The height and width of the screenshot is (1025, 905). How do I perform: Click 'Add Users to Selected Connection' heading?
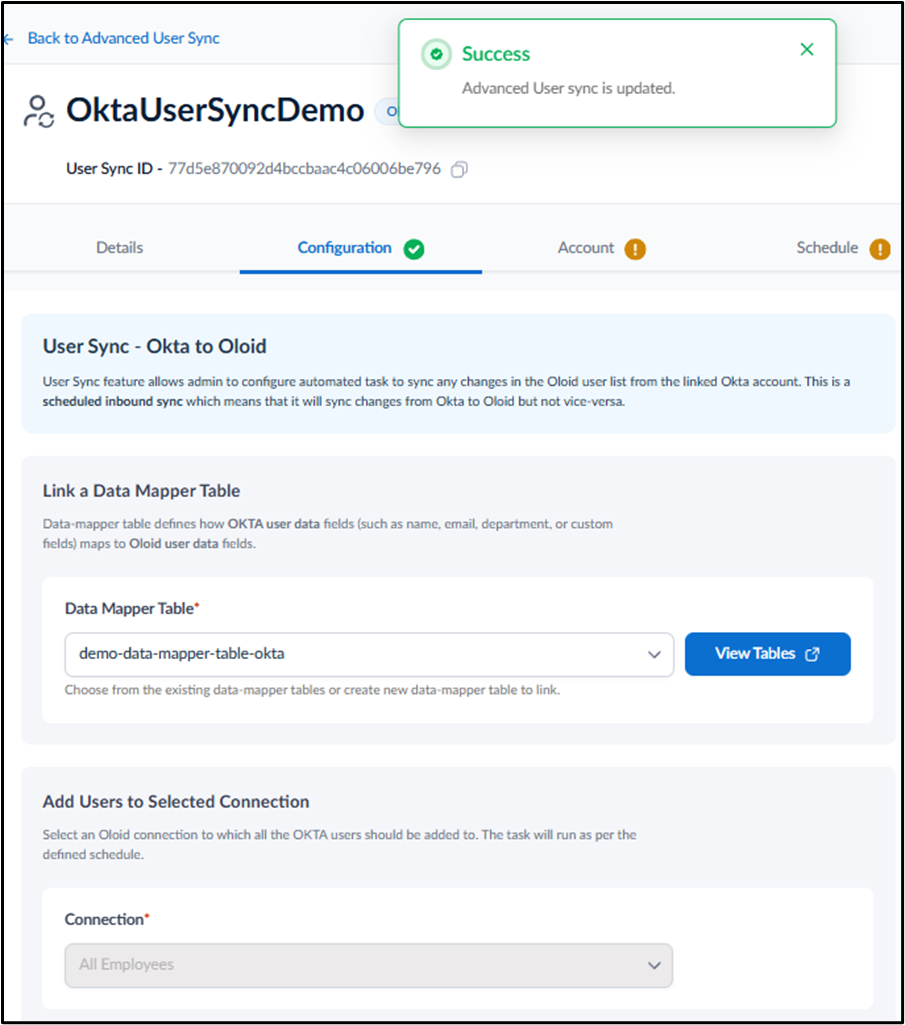(x=176, y=801)
